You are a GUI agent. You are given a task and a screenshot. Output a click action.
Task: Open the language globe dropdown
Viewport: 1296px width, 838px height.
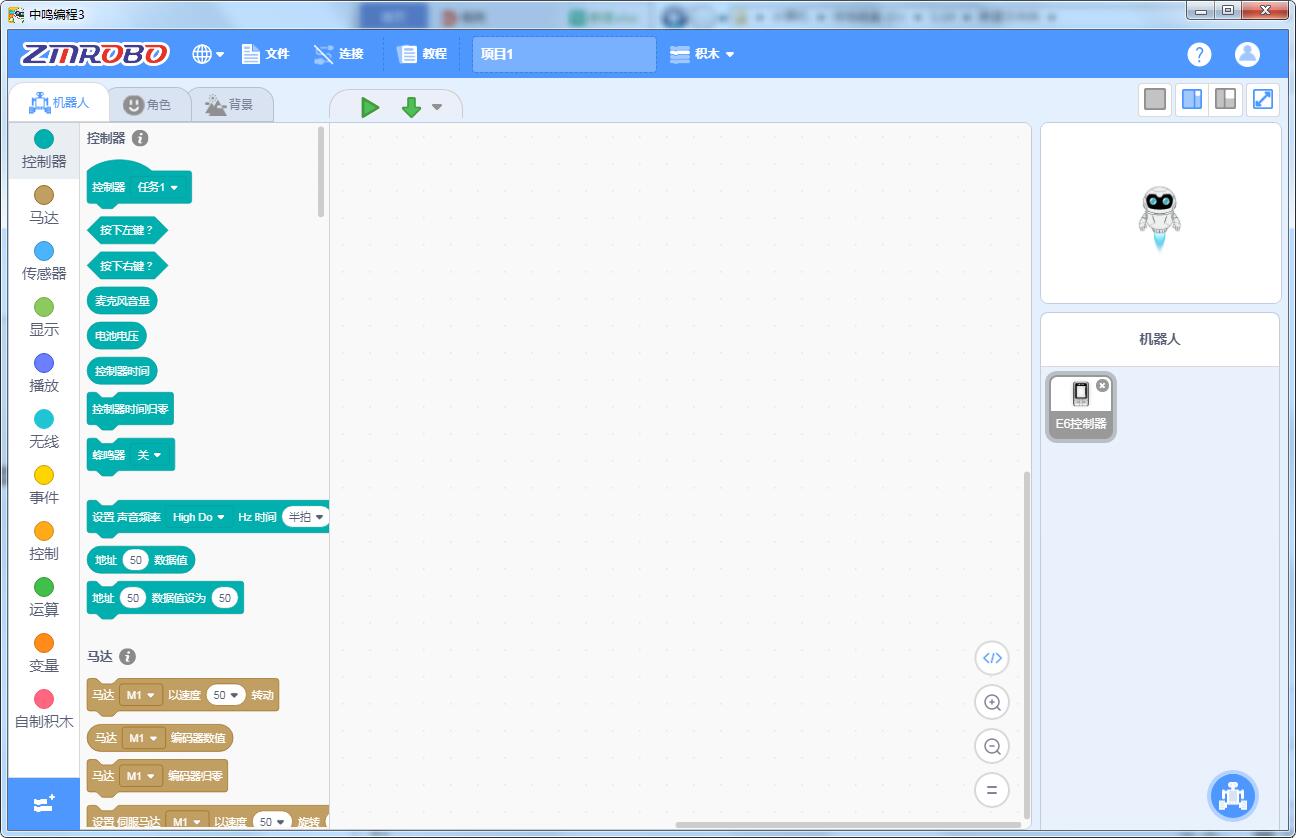208,54
